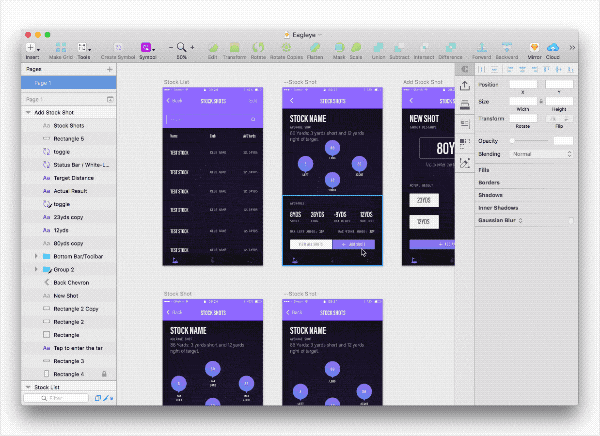This screenshot has height=436, width=600.
Task: Click the Make Grid toolbar icon
Action: pos(61,47)
